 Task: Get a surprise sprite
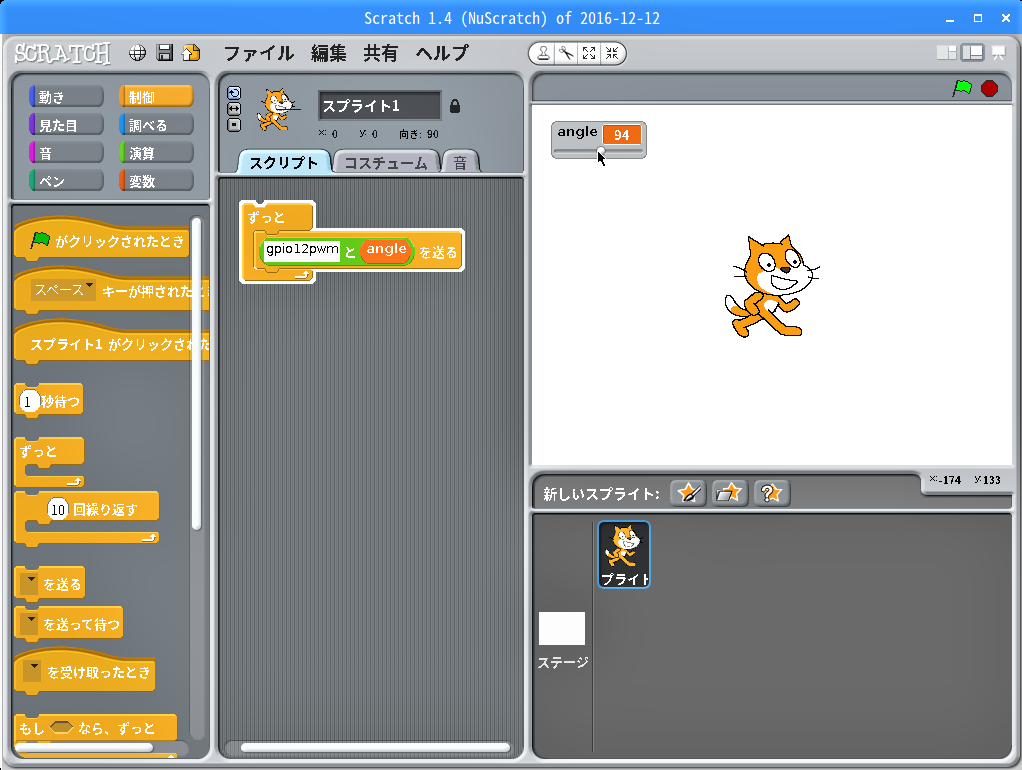pos(772,493)
